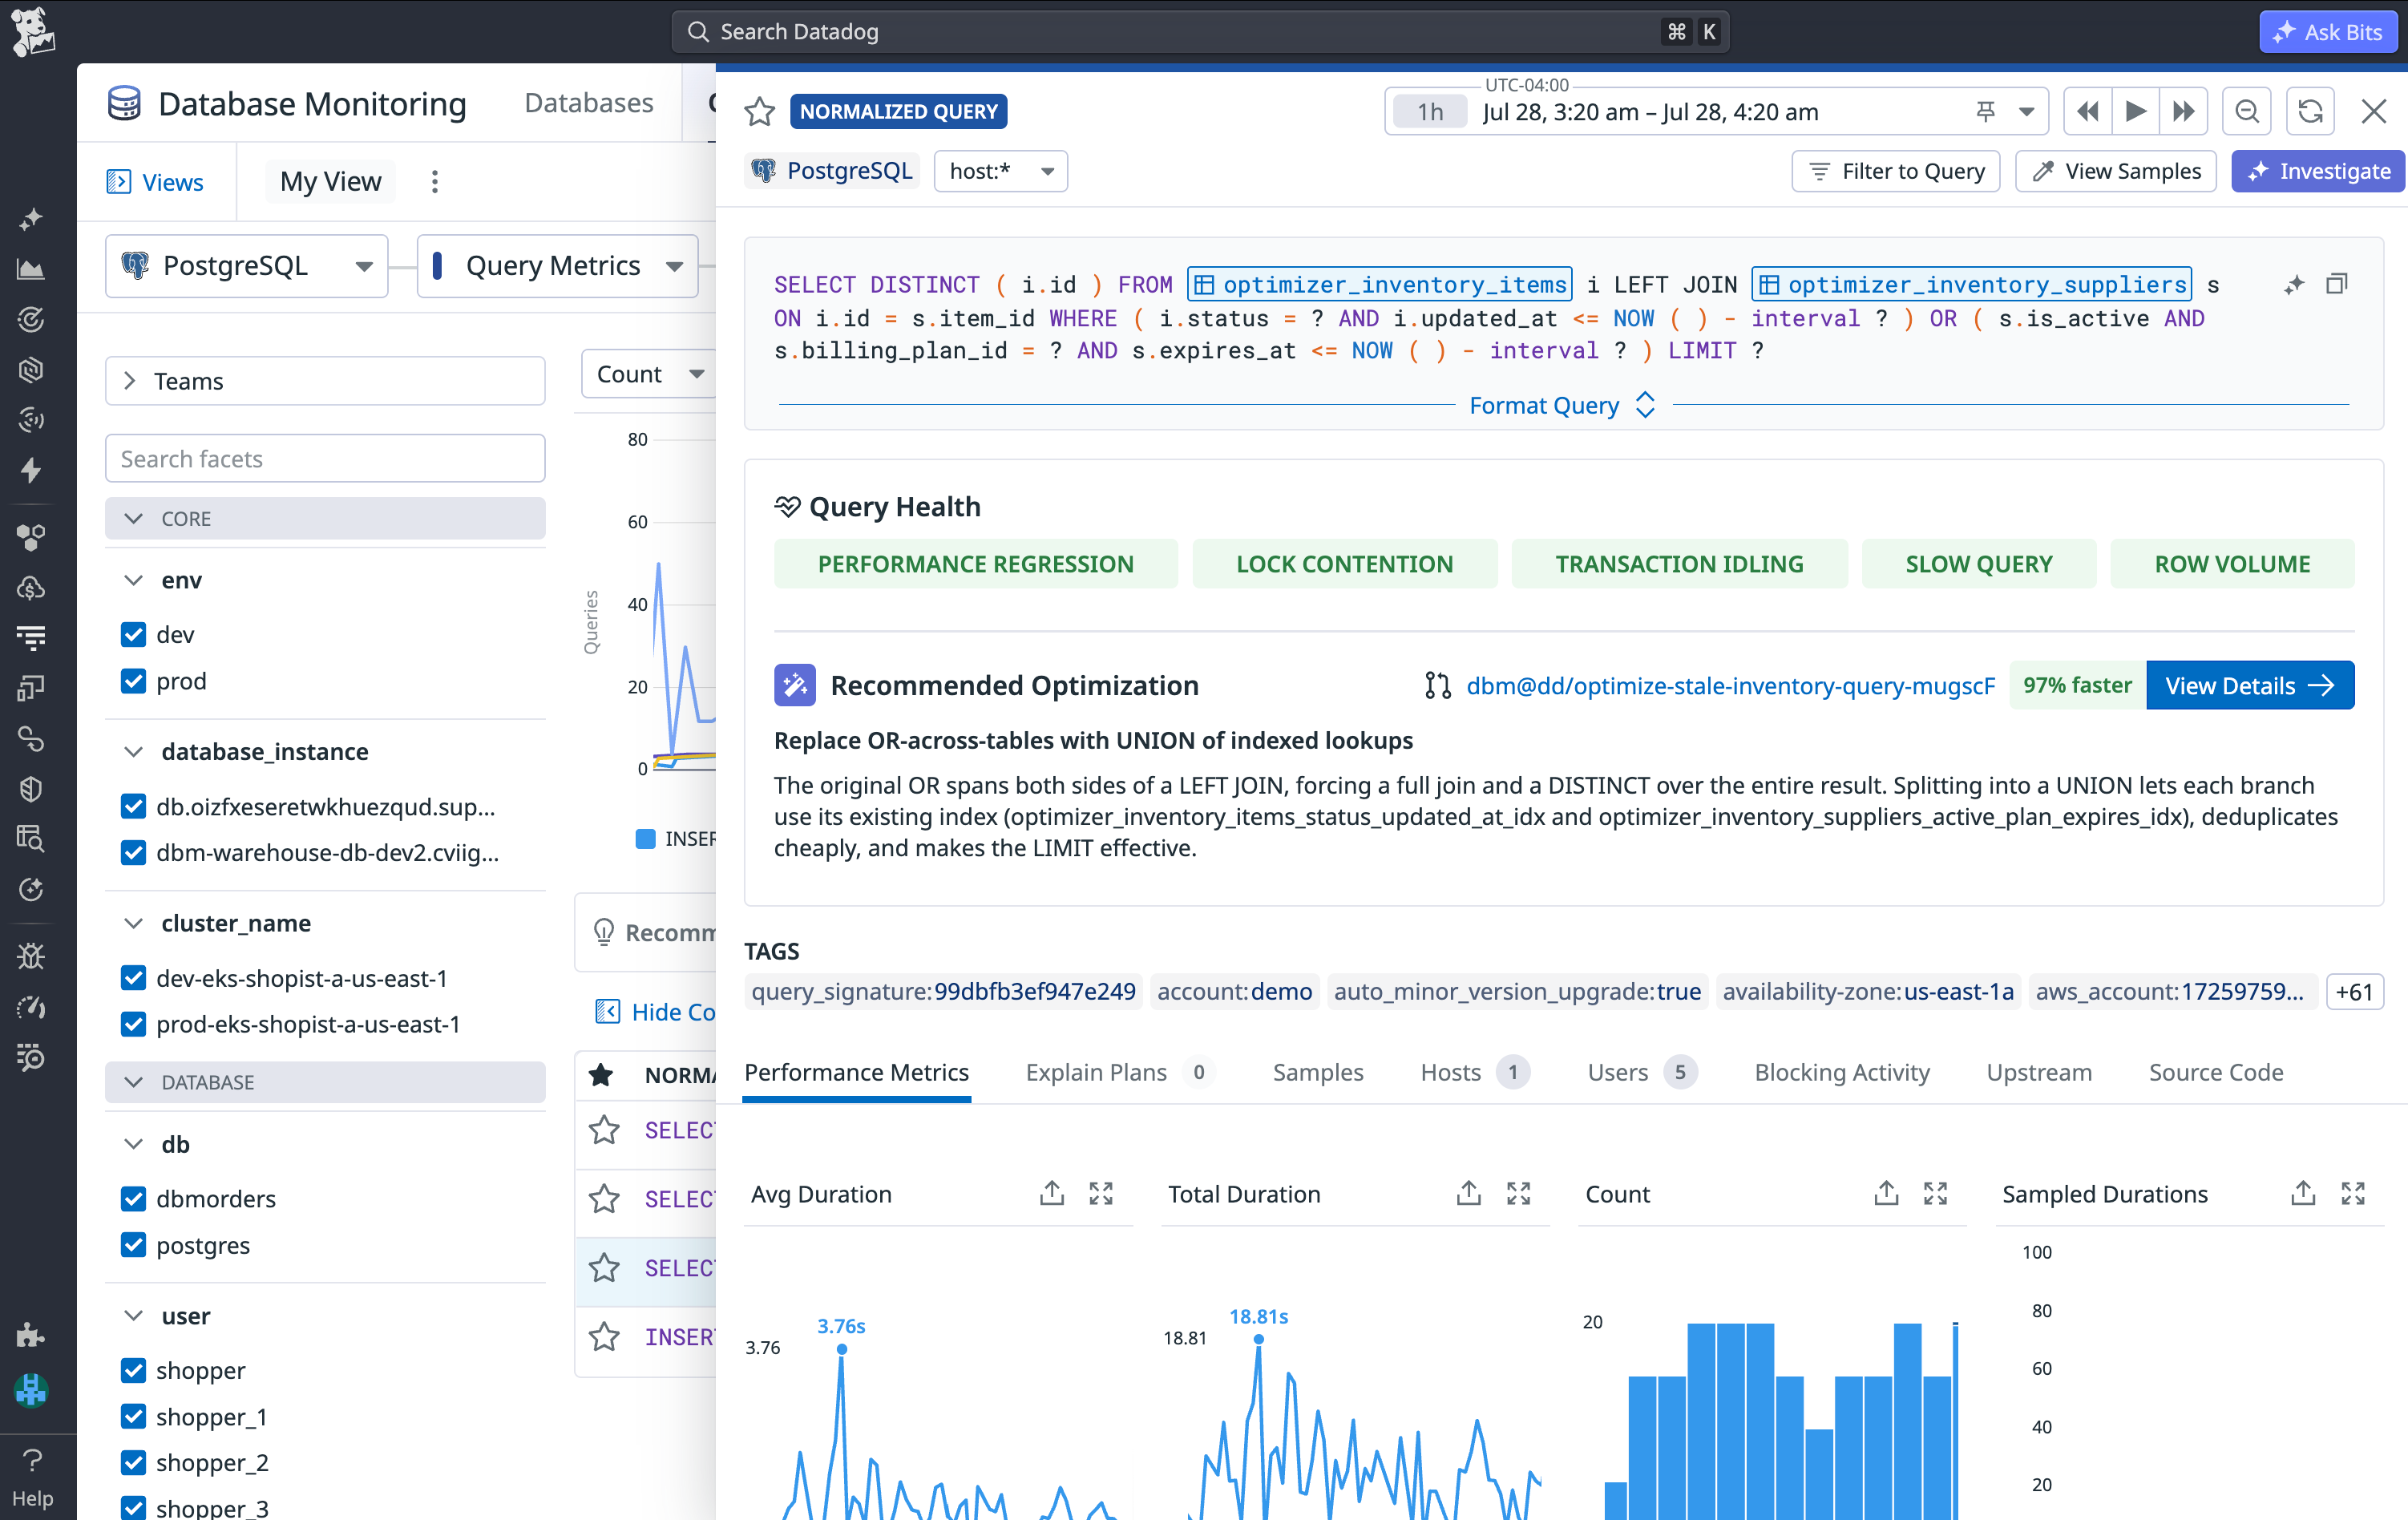Uncheck the dbmorders db checkbox
Screen dimensions: 2408x1520
133,1198
